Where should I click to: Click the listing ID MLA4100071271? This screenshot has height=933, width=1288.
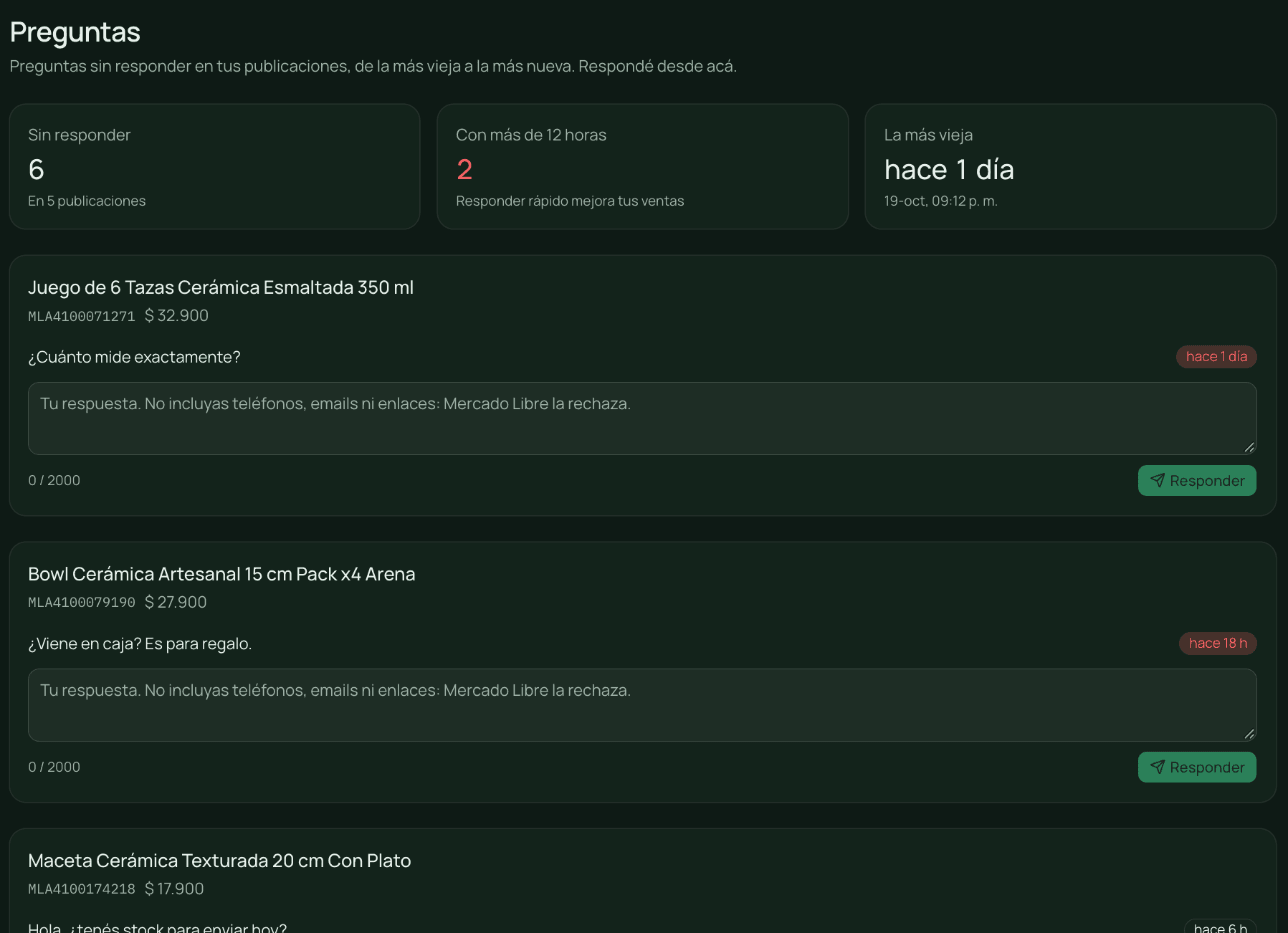(81, 316)
